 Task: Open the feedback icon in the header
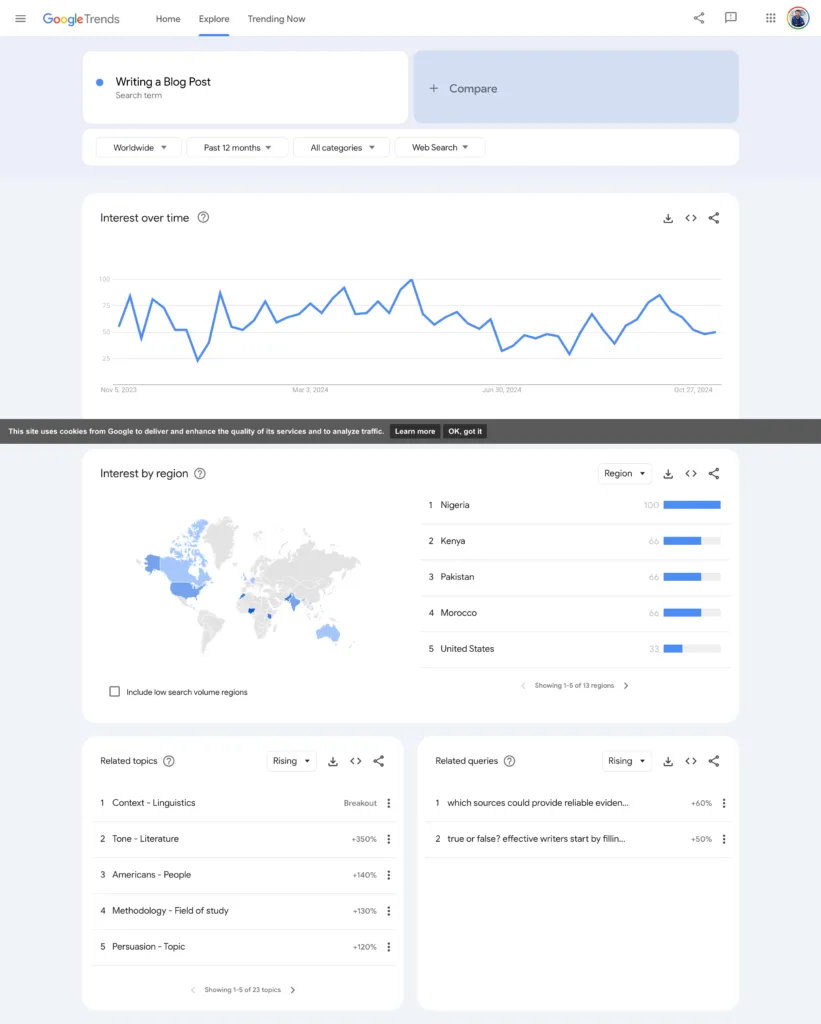[731, 17]
